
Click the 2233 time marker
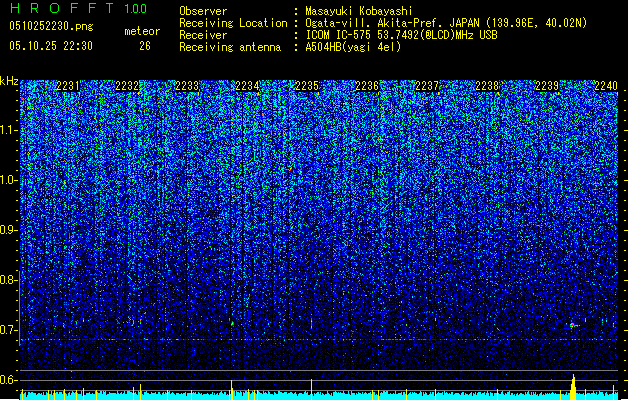click(x=187, y=86)
